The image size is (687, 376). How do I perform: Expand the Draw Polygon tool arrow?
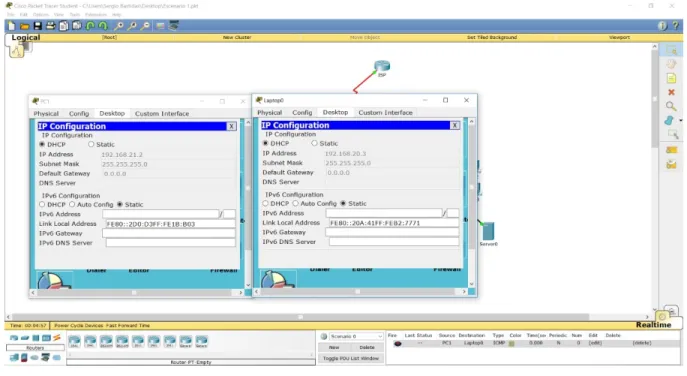[x=680, y=121]
